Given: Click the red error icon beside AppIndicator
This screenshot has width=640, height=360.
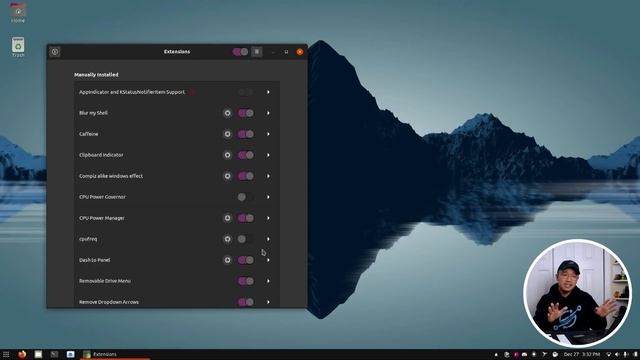Looking at the screenshot, I should 191,92.
